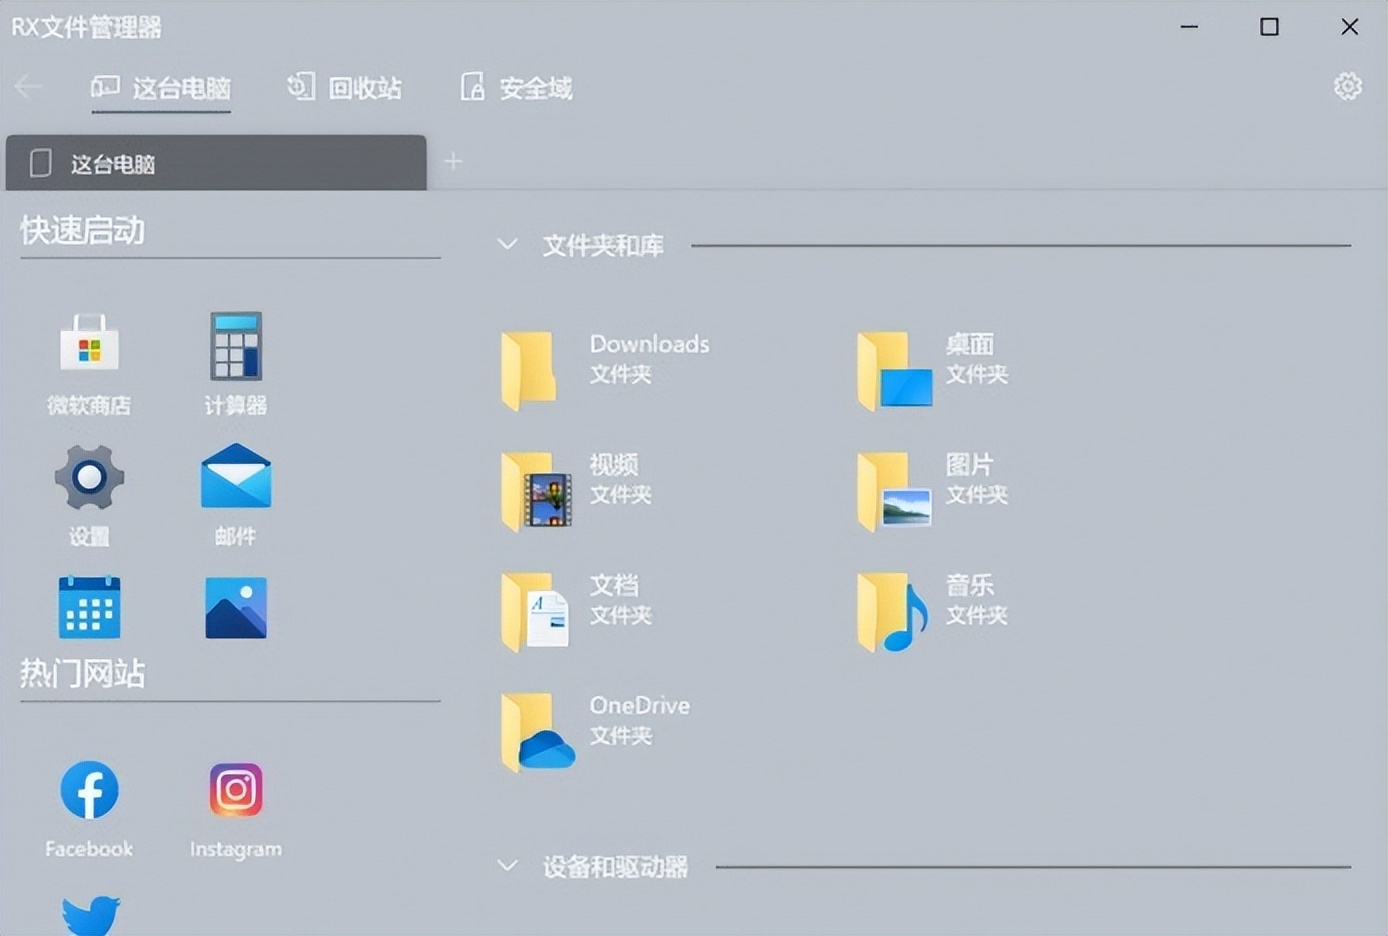
Task: Open Instagram from the popular websites section
Action: (x=235, y=790)
